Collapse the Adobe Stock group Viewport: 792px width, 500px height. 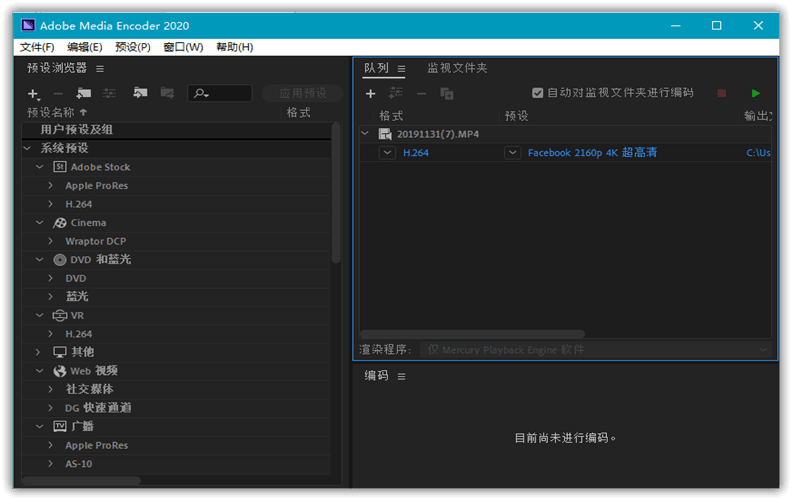(40, 167)
